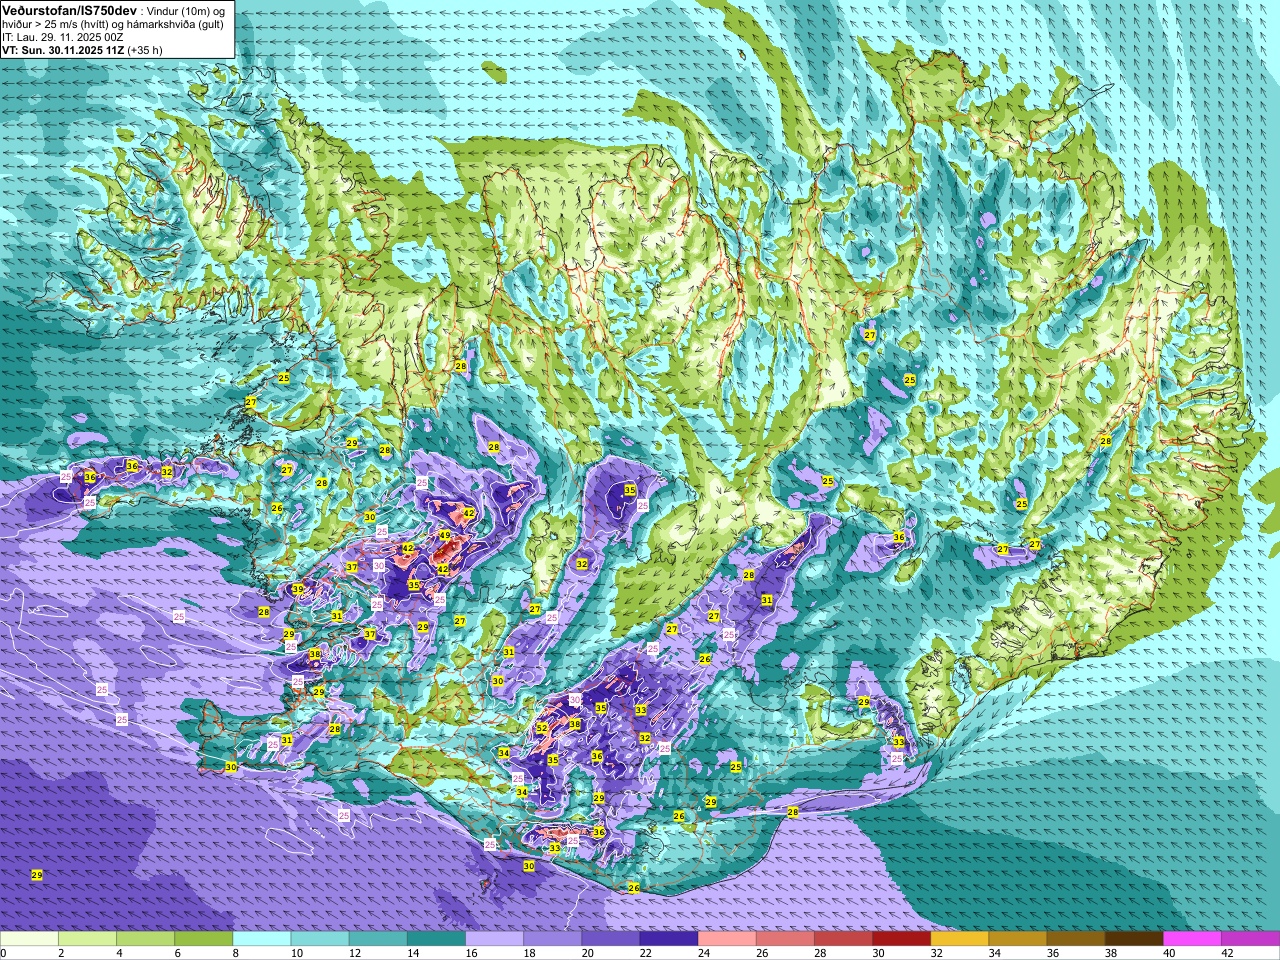1280x960 pixels.
Task: Click the yellow gust label 49 on the map
Action: pos(445,536)
